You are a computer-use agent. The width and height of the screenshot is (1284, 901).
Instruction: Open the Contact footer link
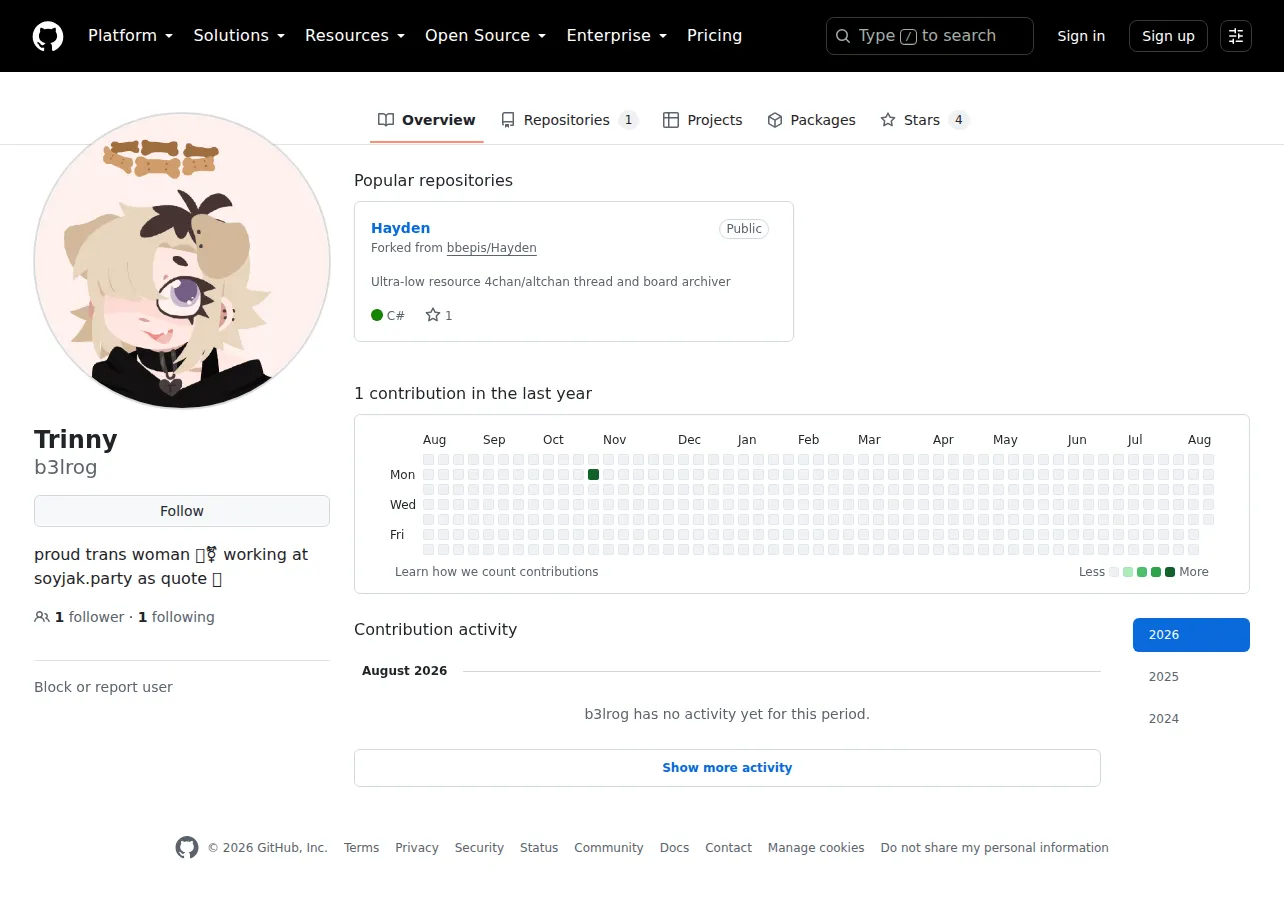coord(728,848)
